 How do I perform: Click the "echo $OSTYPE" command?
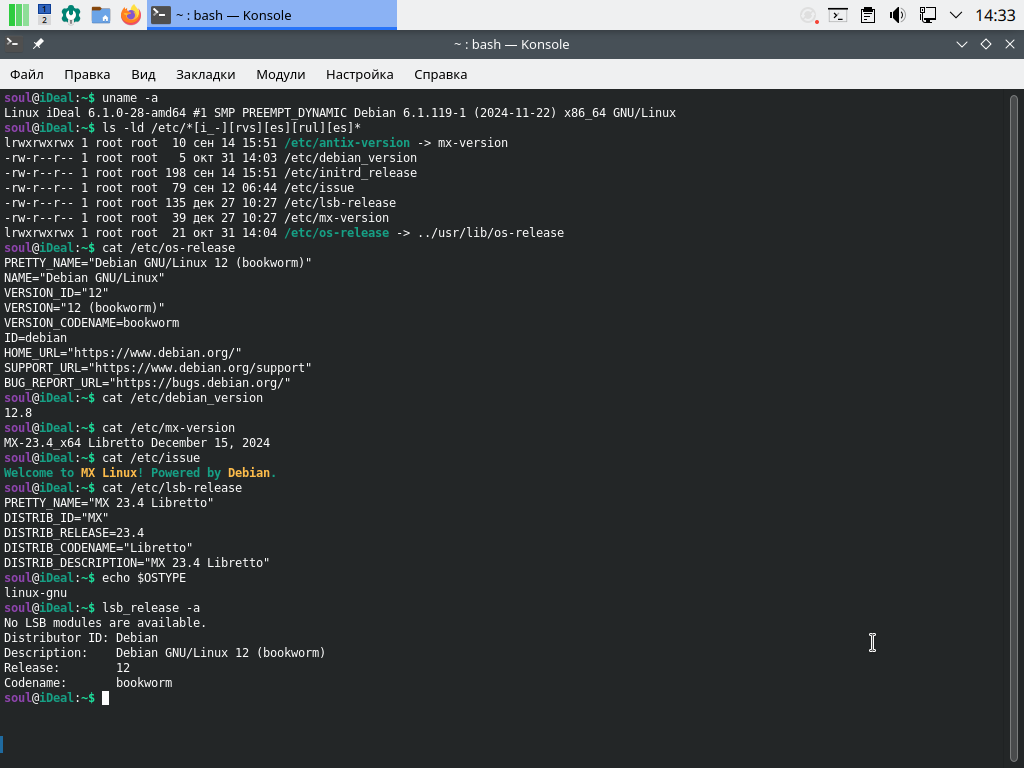tap(144, 579)
